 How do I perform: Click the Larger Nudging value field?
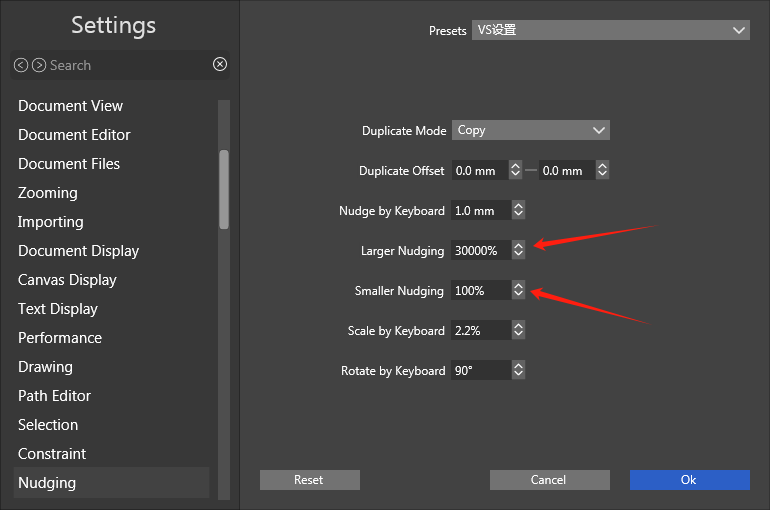point(479,251)
